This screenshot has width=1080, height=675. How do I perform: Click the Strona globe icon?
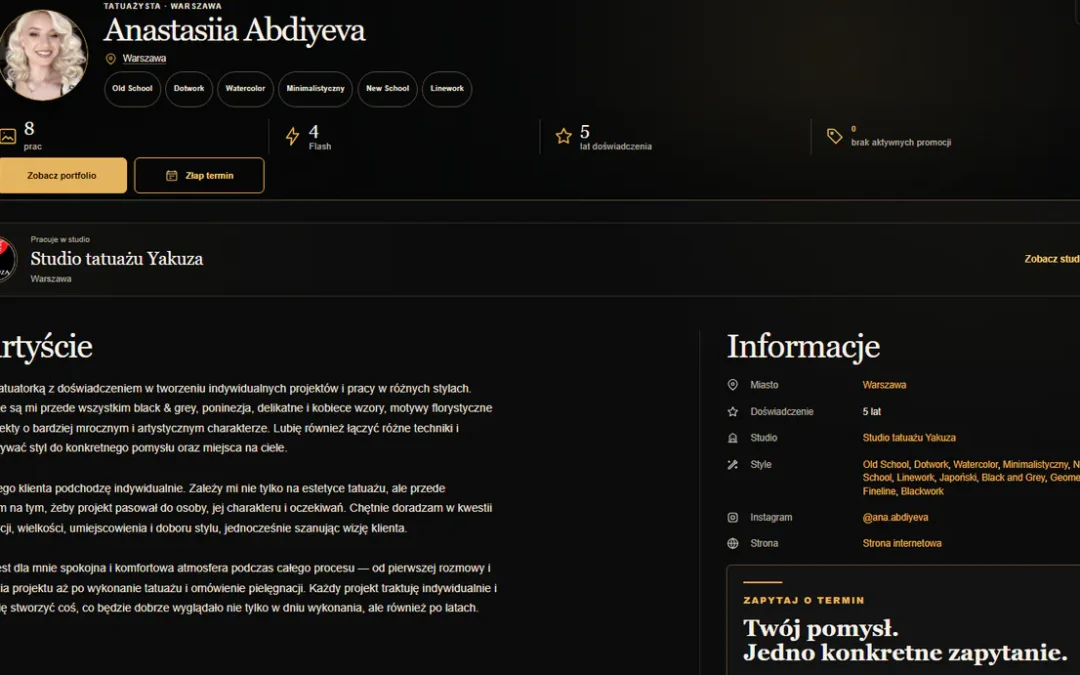click(733, 543)
